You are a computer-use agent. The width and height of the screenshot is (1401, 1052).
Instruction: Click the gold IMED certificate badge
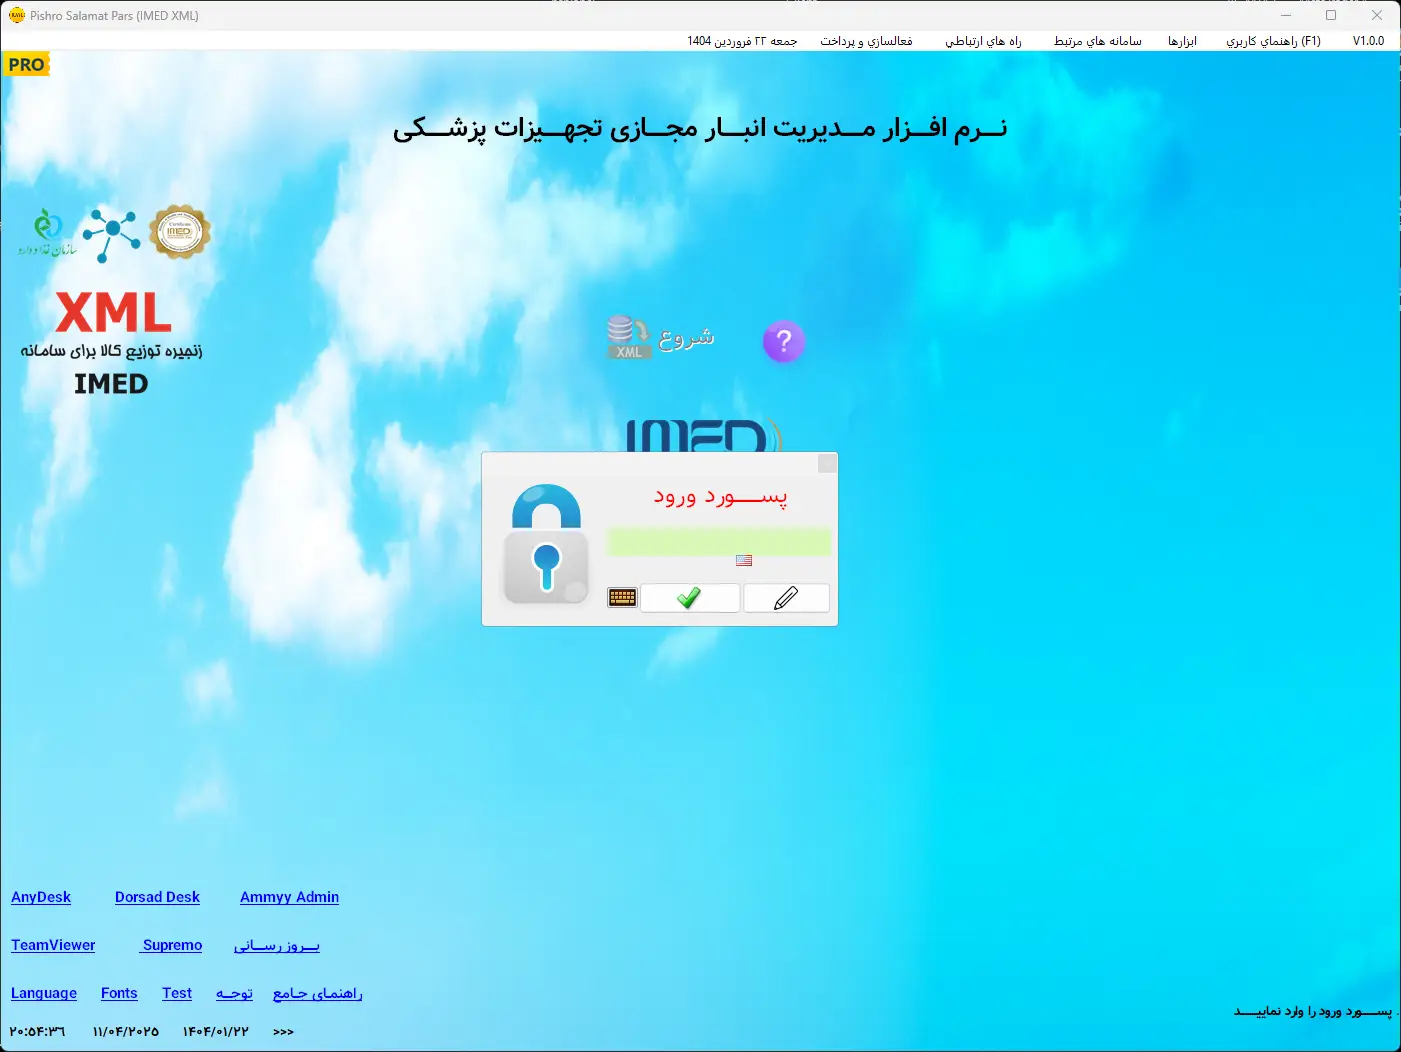(x=180, y=232)
